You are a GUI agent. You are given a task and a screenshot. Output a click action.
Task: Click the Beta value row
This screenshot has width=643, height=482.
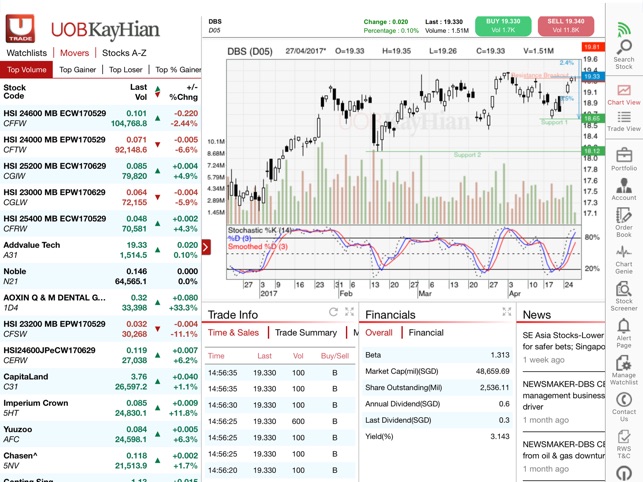click(437, 355)
